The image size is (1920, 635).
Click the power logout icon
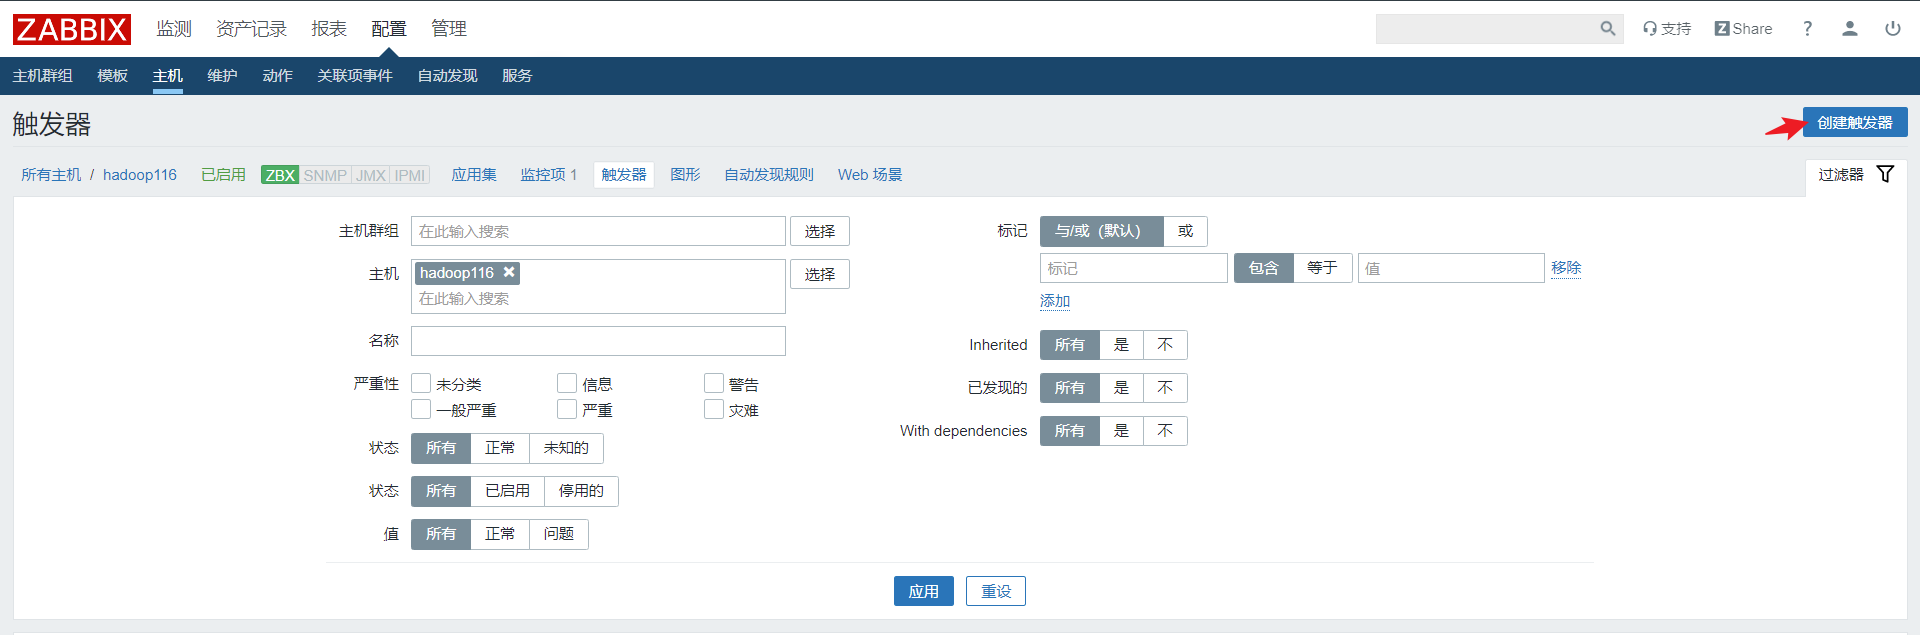click(x=1893, y=29)
